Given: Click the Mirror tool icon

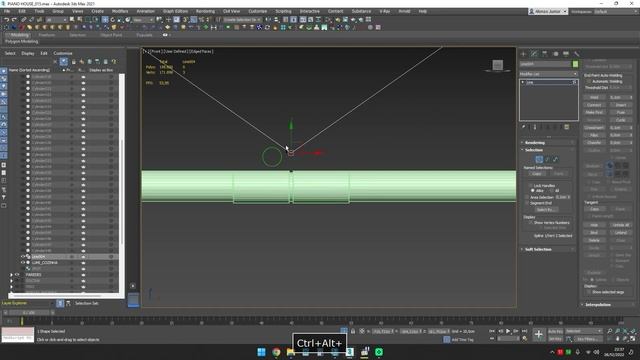Looking at the screenshot, I should click(x=268, y=20).
